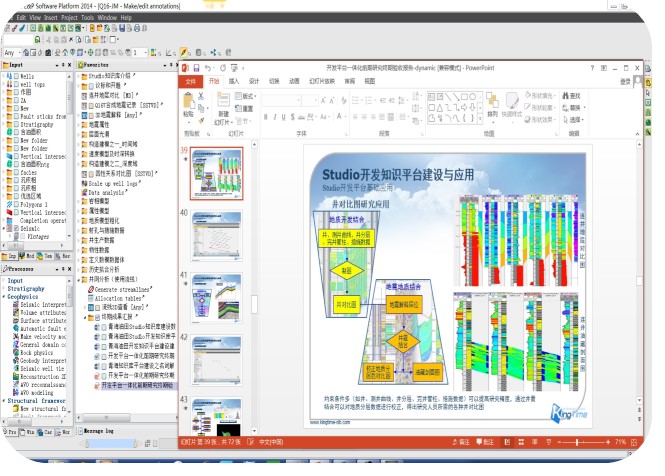The image size is (665, 476).
Task: Toggle Underline formatting in PowerPoint ribbon
Action: tap(283, 117)
